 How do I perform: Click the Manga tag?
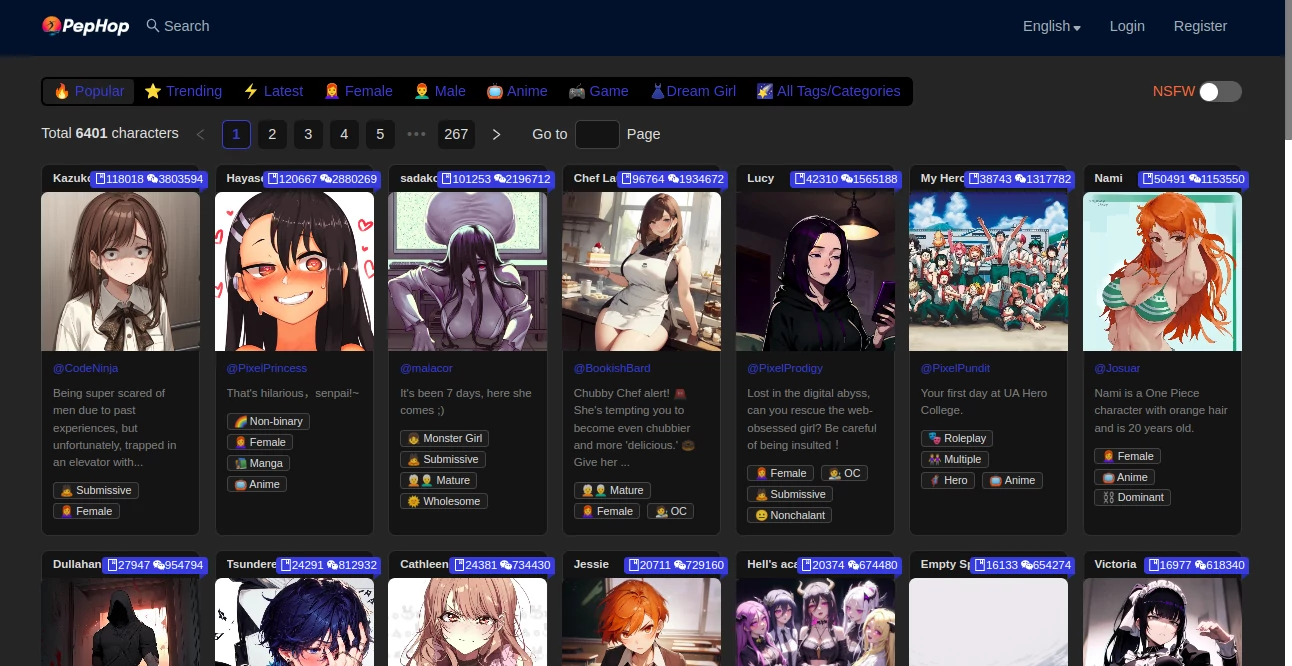click(259, 463)
